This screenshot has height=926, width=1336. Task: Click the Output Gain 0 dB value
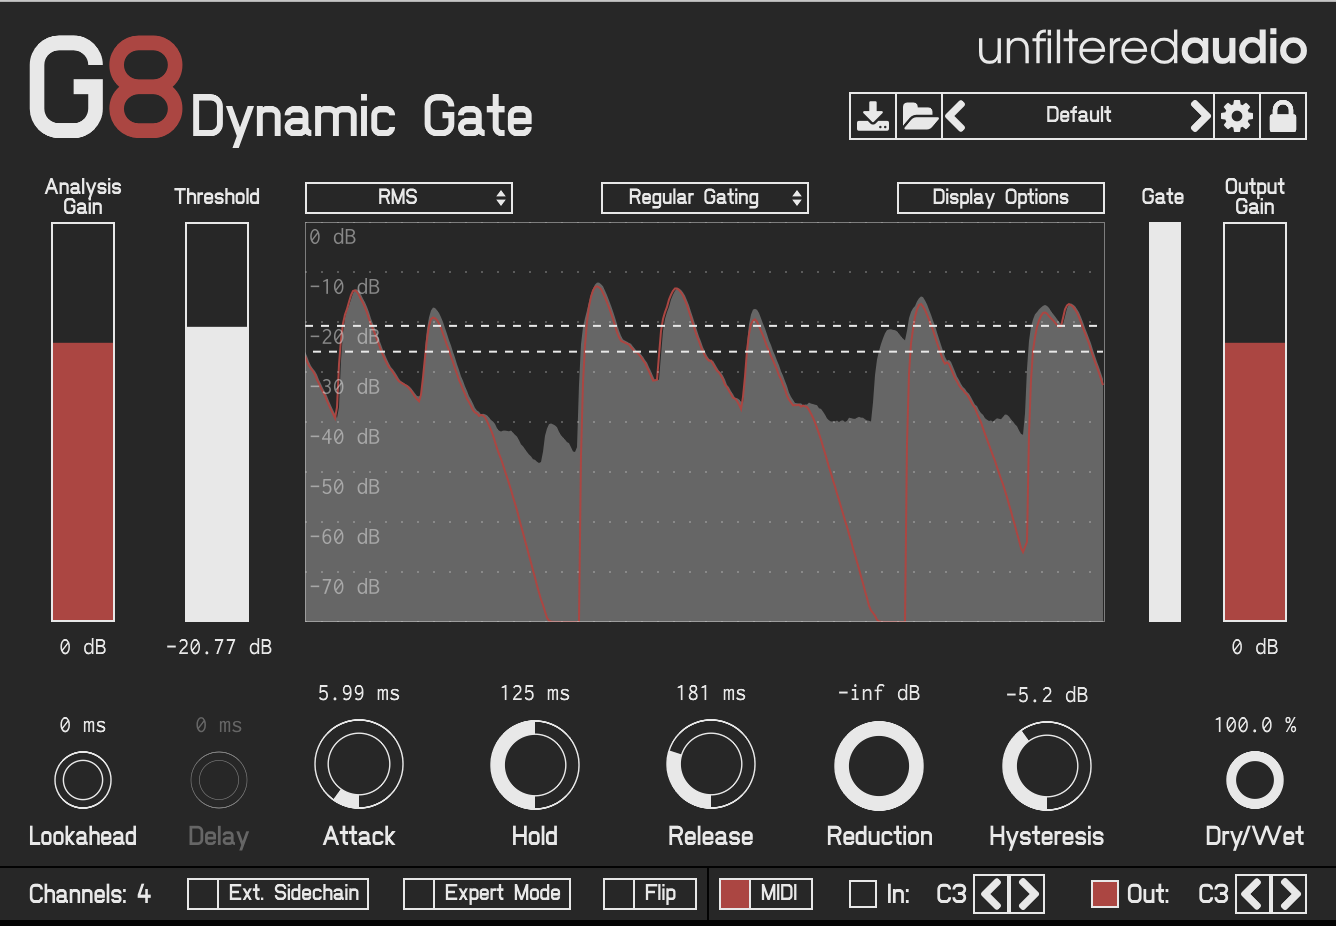pyautogui.click(x=1255, y=647)
